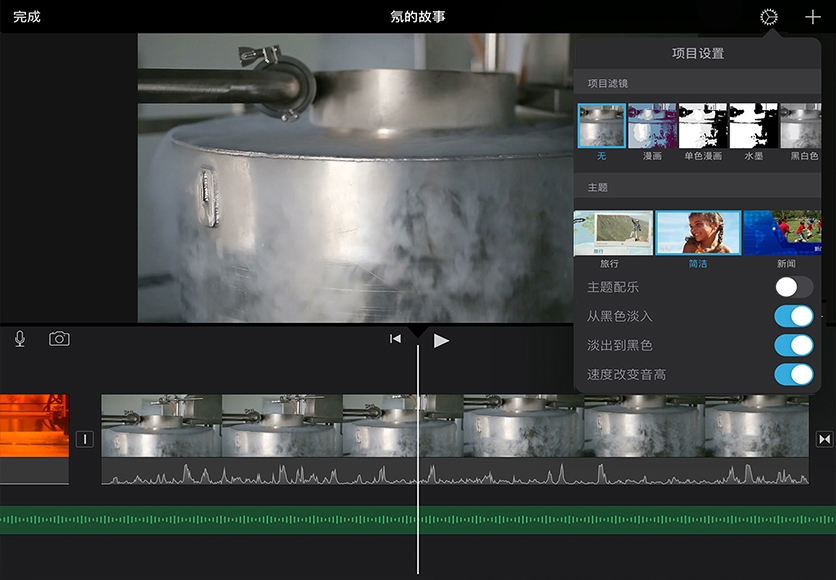Select the orange clip at the timeline's left
836x580 pixels.
(34, 426)
